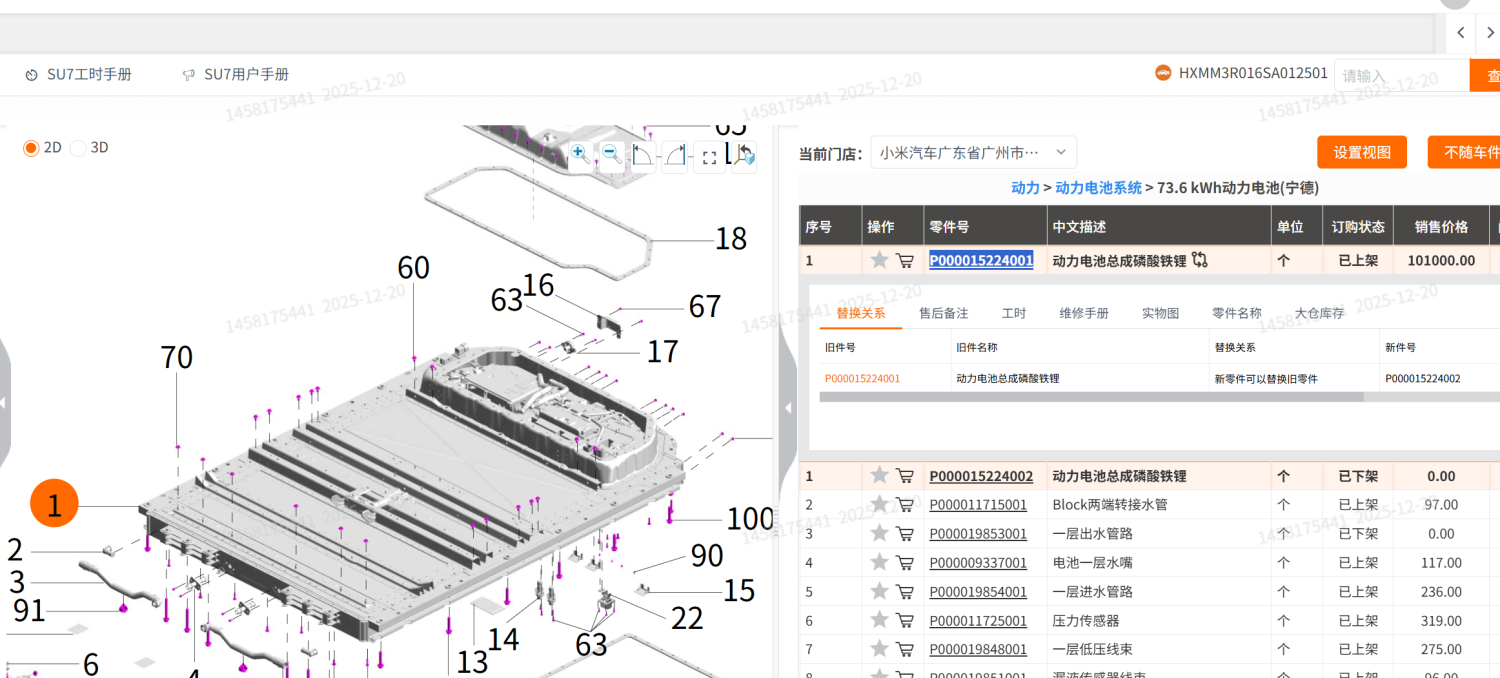Fit diagram to fullscreen view

pyautogui.click(x=709, y=157)
